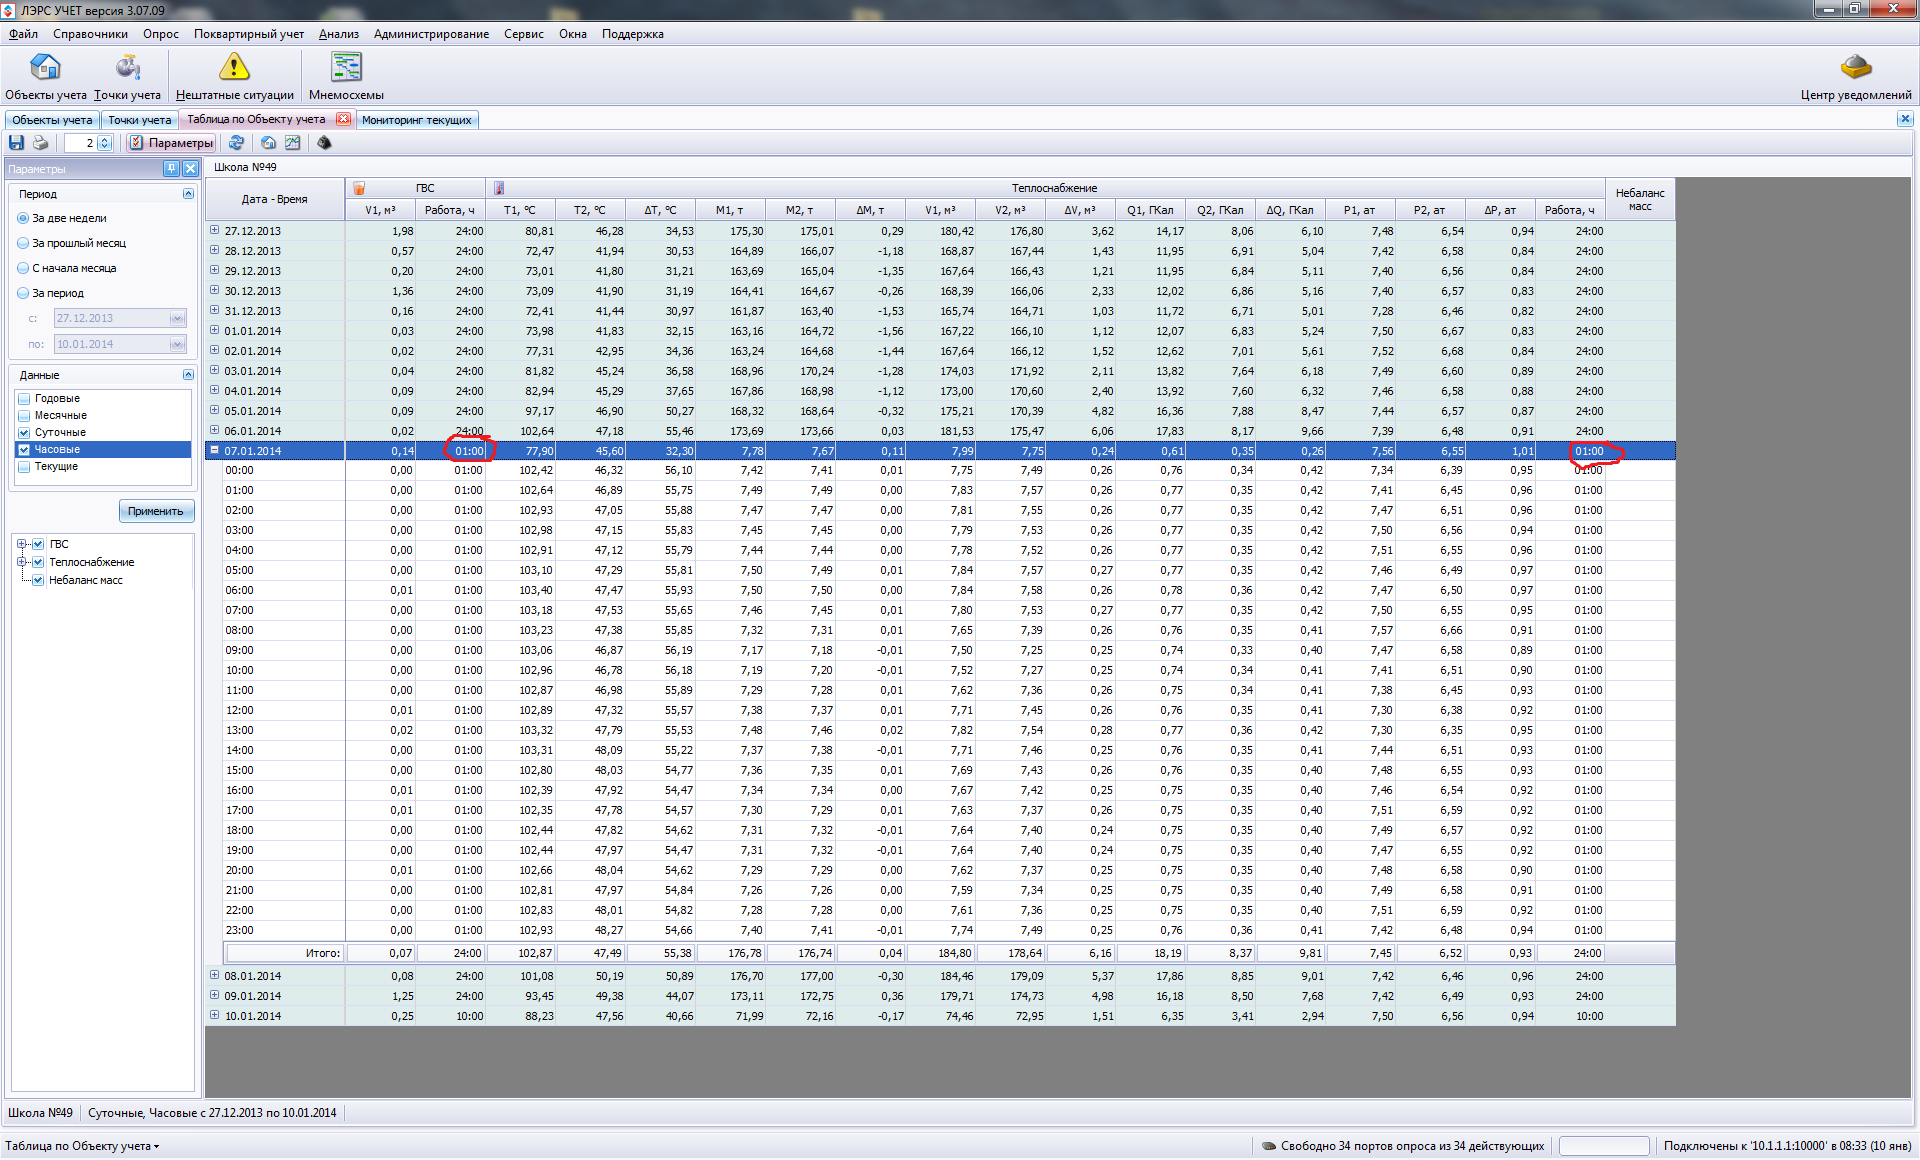Switch to the Объекты учета tab
This screenshot has height=1160, width=1920.
pyautogui.click(x=52, y=120)
